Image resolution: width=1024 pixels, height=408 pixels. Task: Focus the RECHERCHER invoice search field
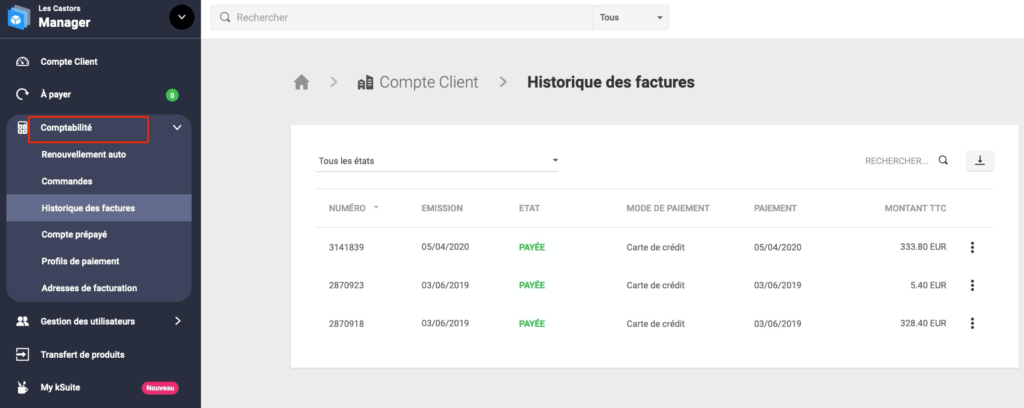coord(896,161)
